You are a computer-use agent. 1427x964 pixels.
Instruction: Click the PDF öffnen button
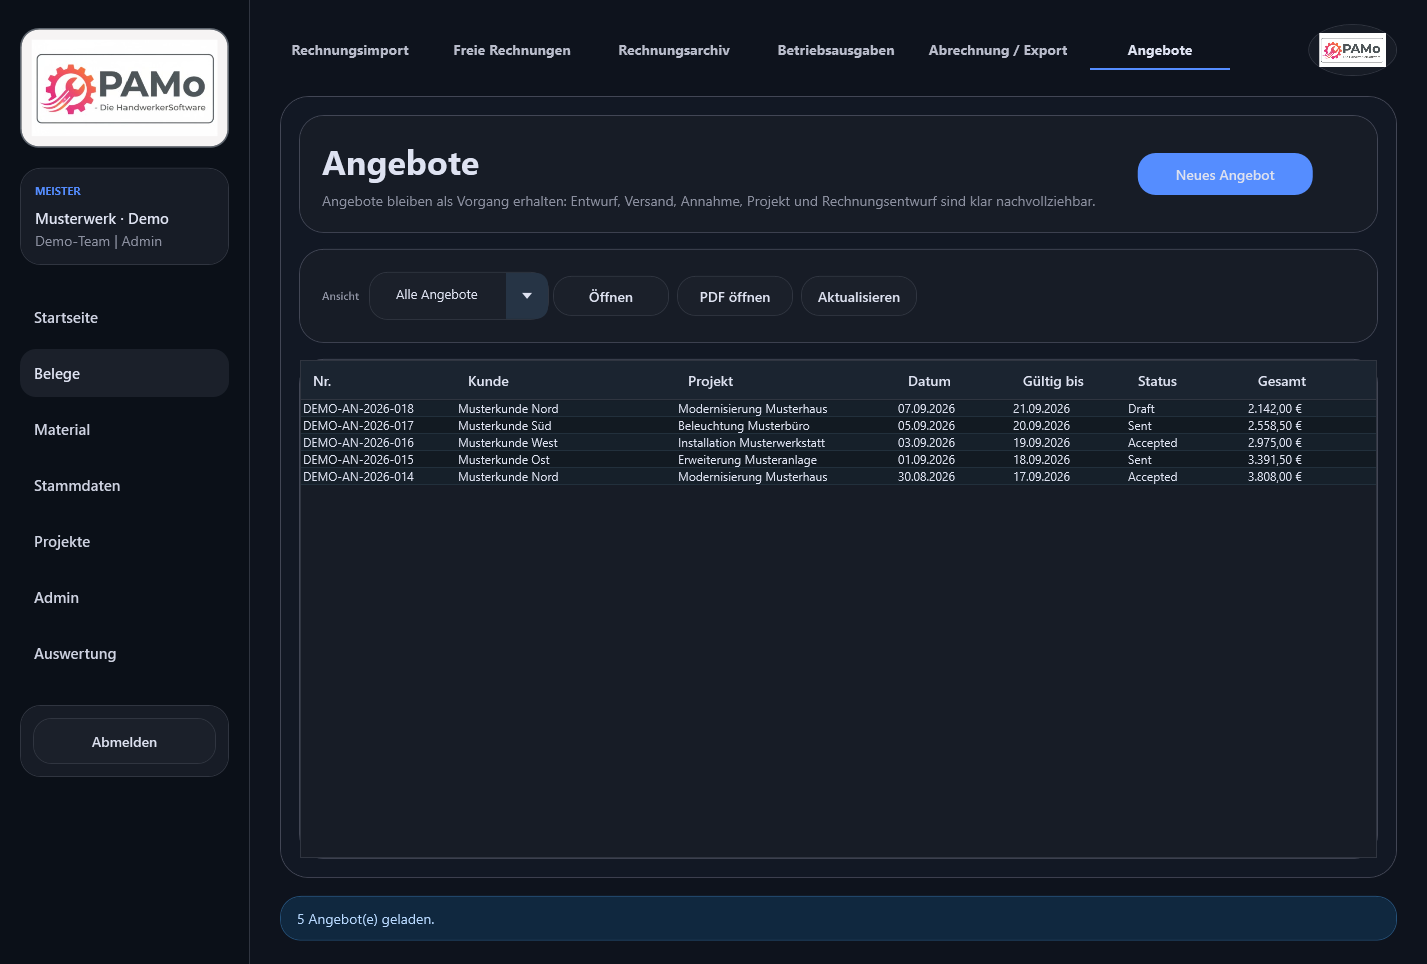click(x=735, y=297)
